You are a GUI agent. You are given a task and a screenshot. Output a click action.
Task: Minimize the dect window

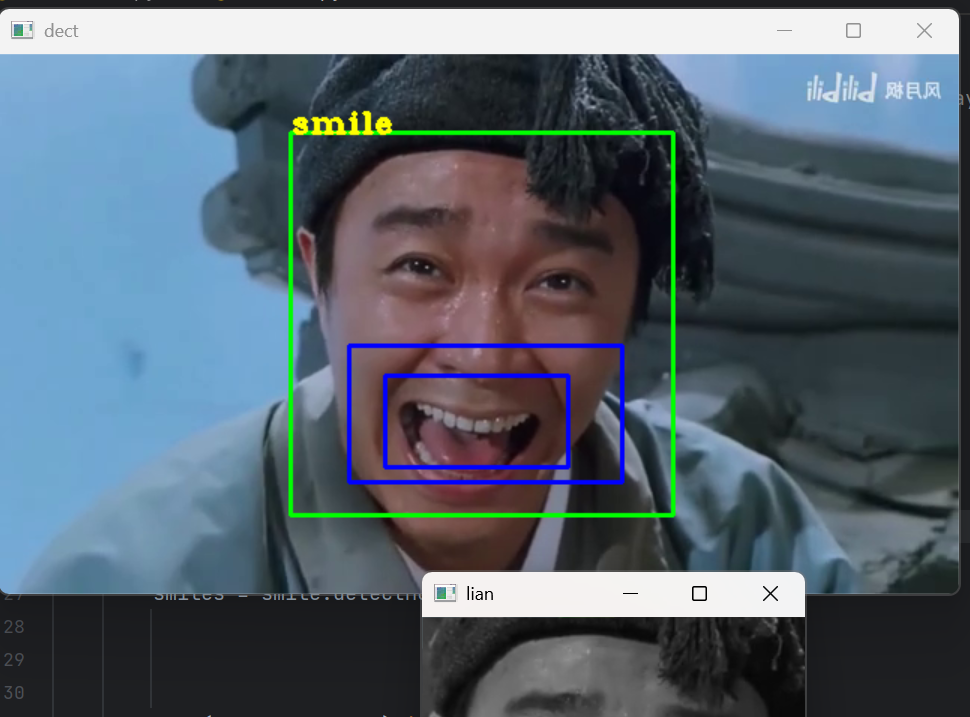click(x=784, y=30)
